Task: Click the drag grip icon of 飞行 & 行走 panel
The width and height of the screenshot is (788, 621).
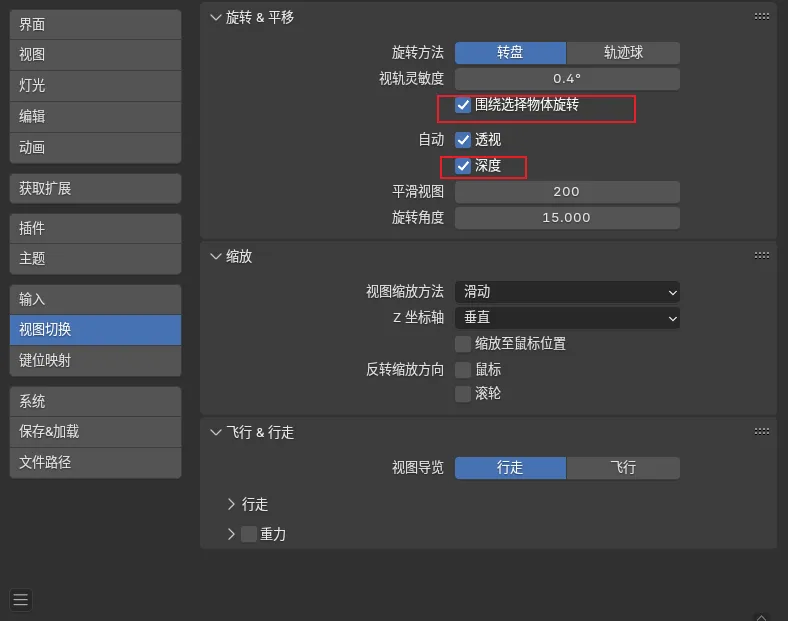Action: point(761,432)
